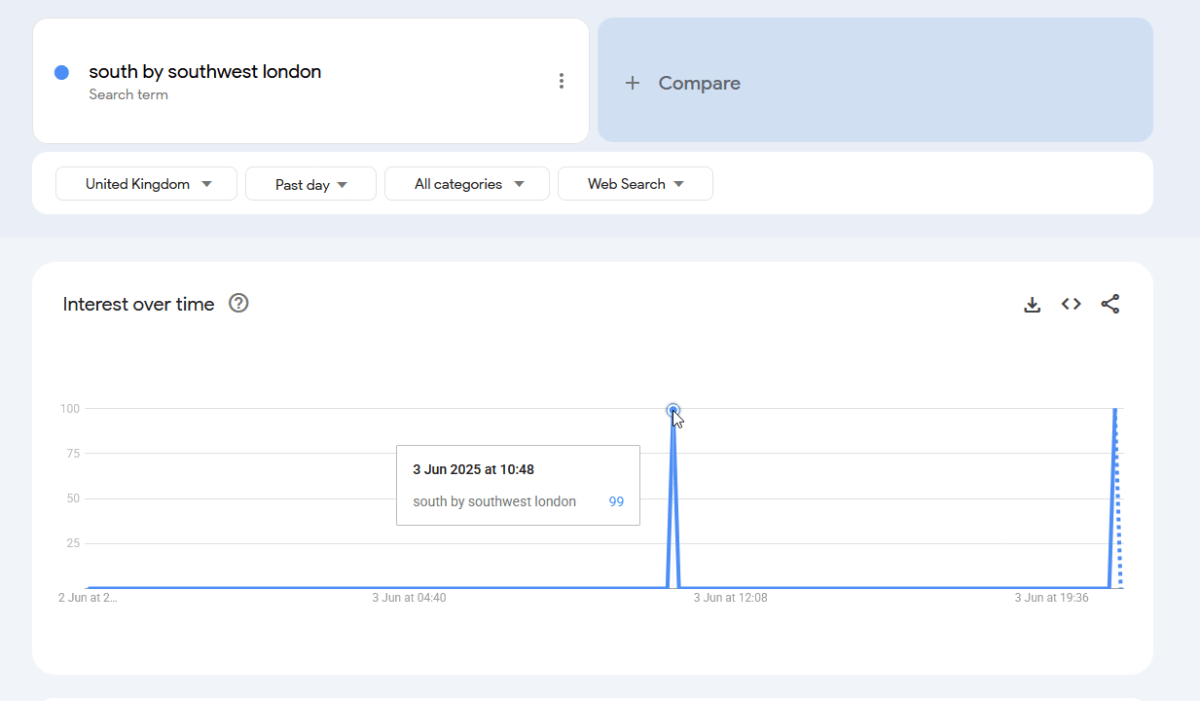Edit the search term south by southwest london
The height and width of the screenshot is (701, 1200).
point(205,72)
